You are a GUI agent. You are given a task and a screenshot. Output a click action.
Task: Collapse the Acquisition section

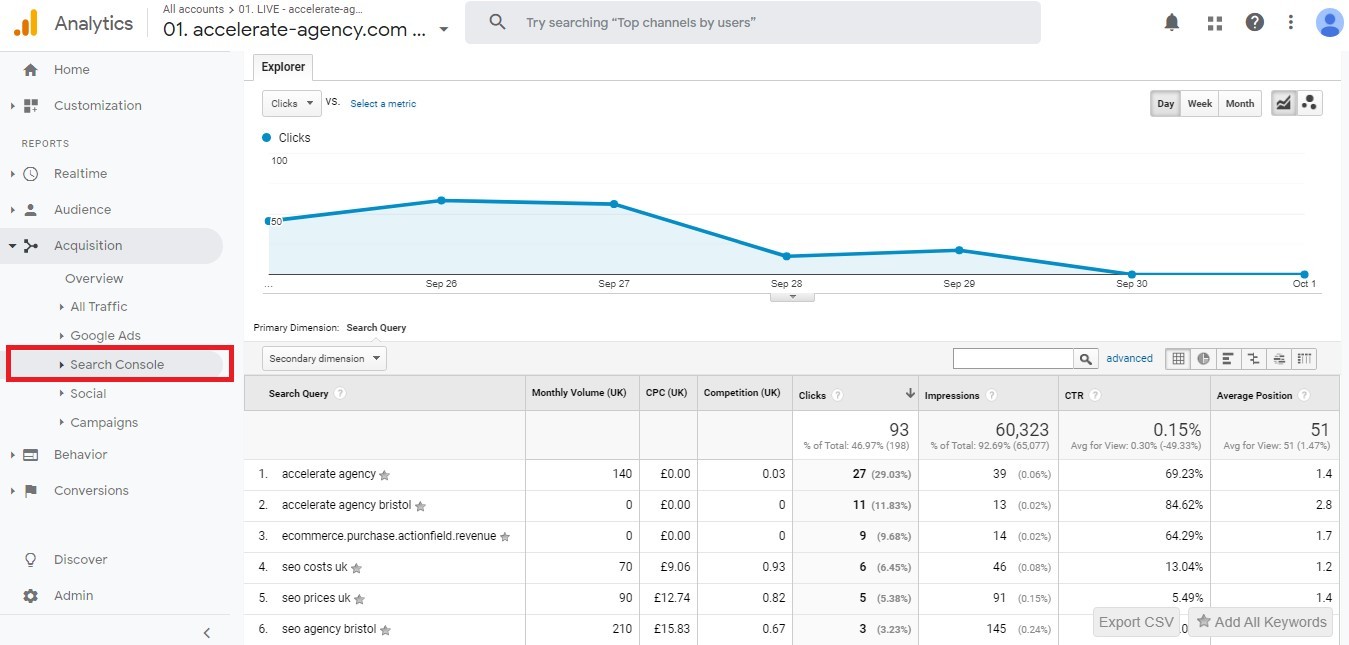(x=12, y=246)
